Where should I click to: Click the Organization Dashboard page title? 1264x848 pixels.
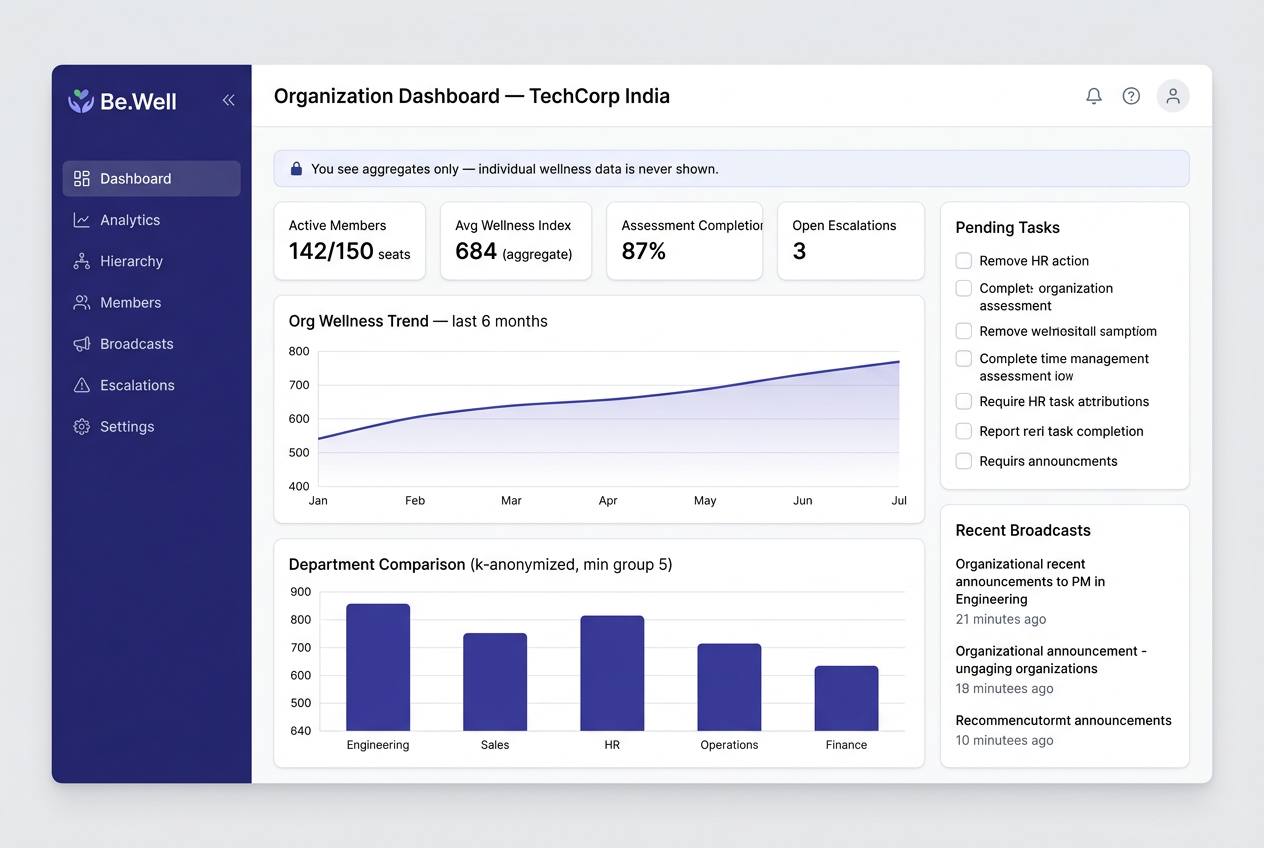tap(472, 96)
